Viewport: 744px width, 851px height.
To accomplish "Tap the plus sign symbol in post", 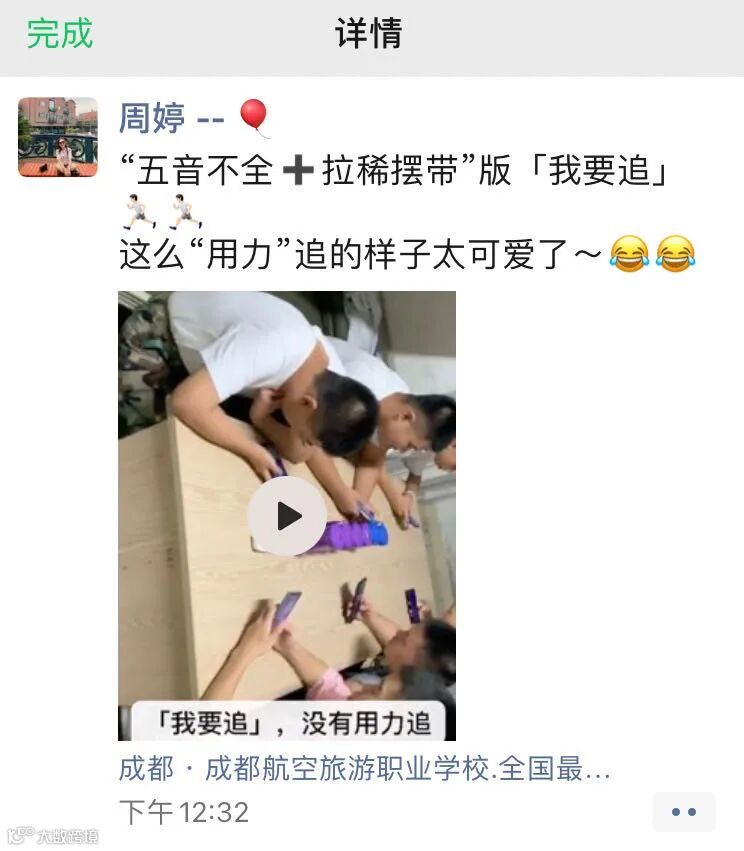I will point(298,170).
